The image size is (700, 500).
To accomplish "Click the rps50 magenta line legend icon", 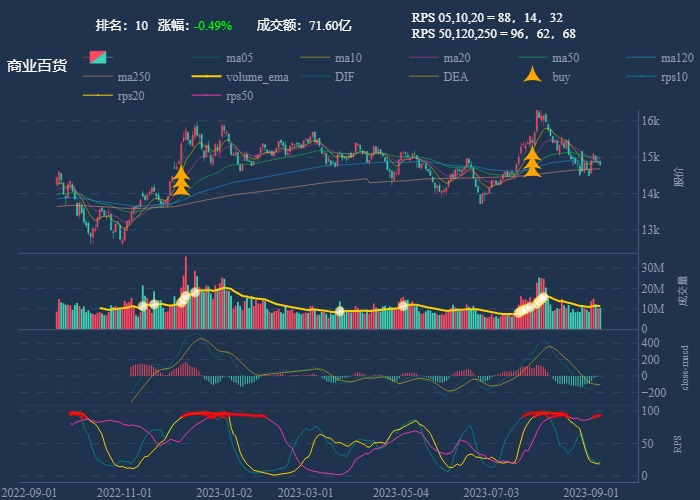I will point(208,96).
